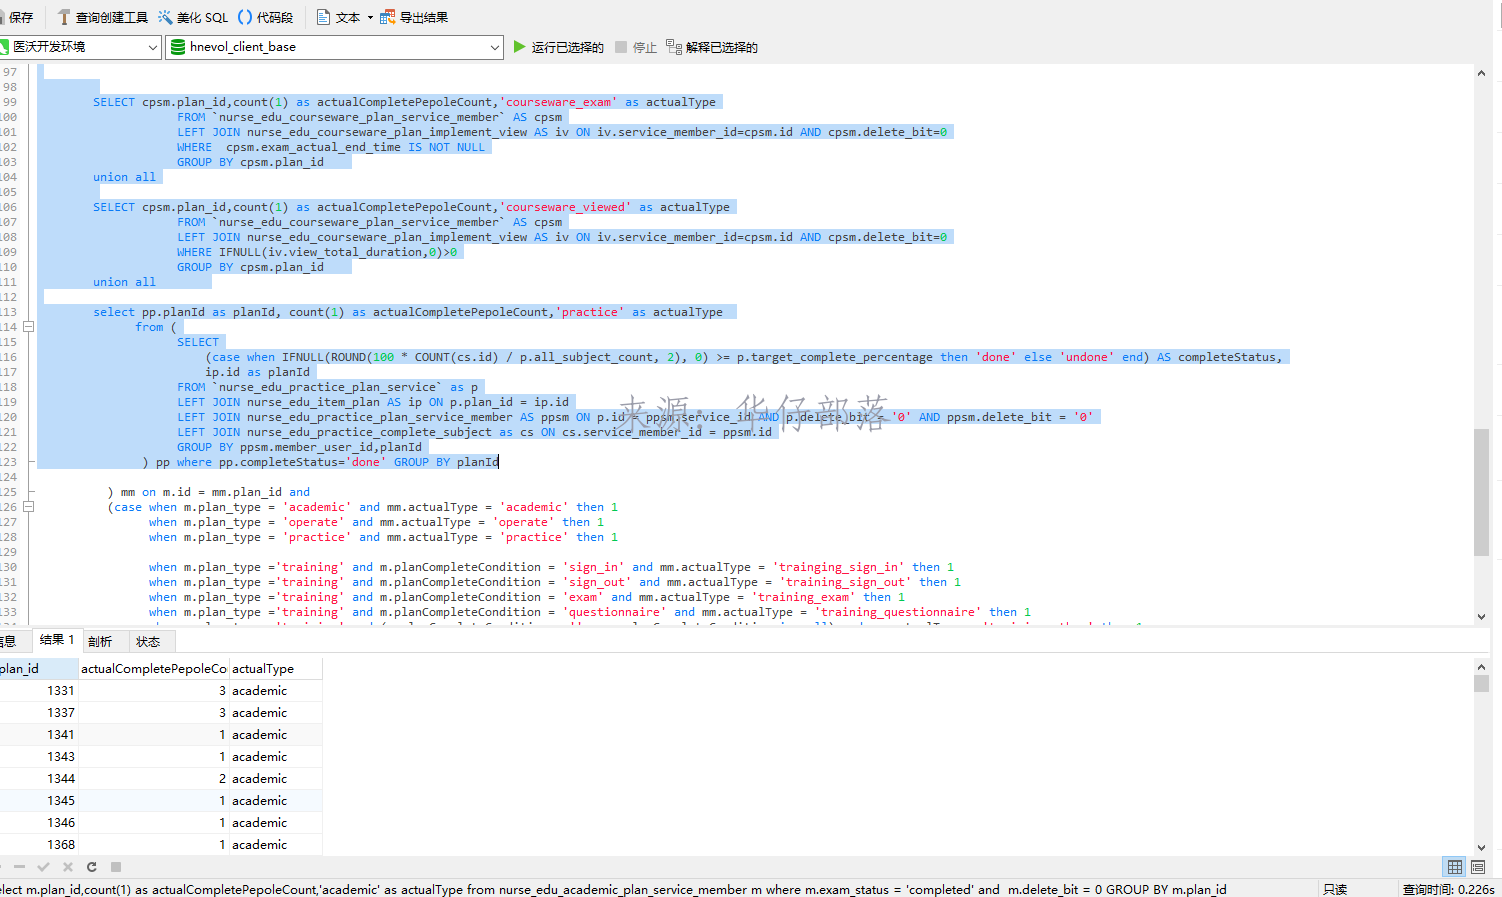Open the query builder tool (查询创建工具)

pyautogui.click(x=102, y=17)
